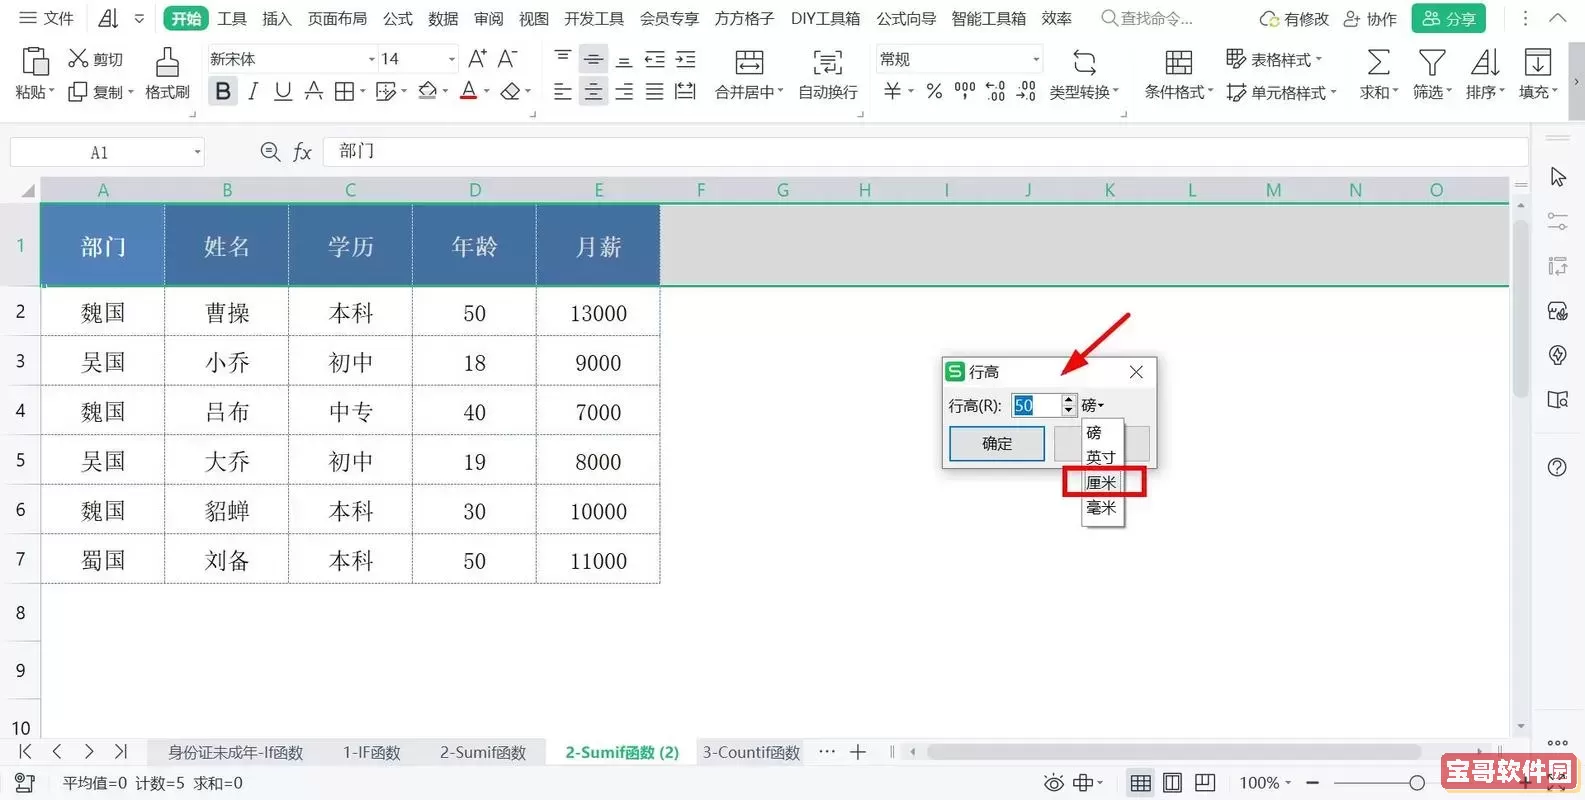Click the column D header
Image resolution: width=1585 pixels, height=800 pixels.
coord(475,190)
